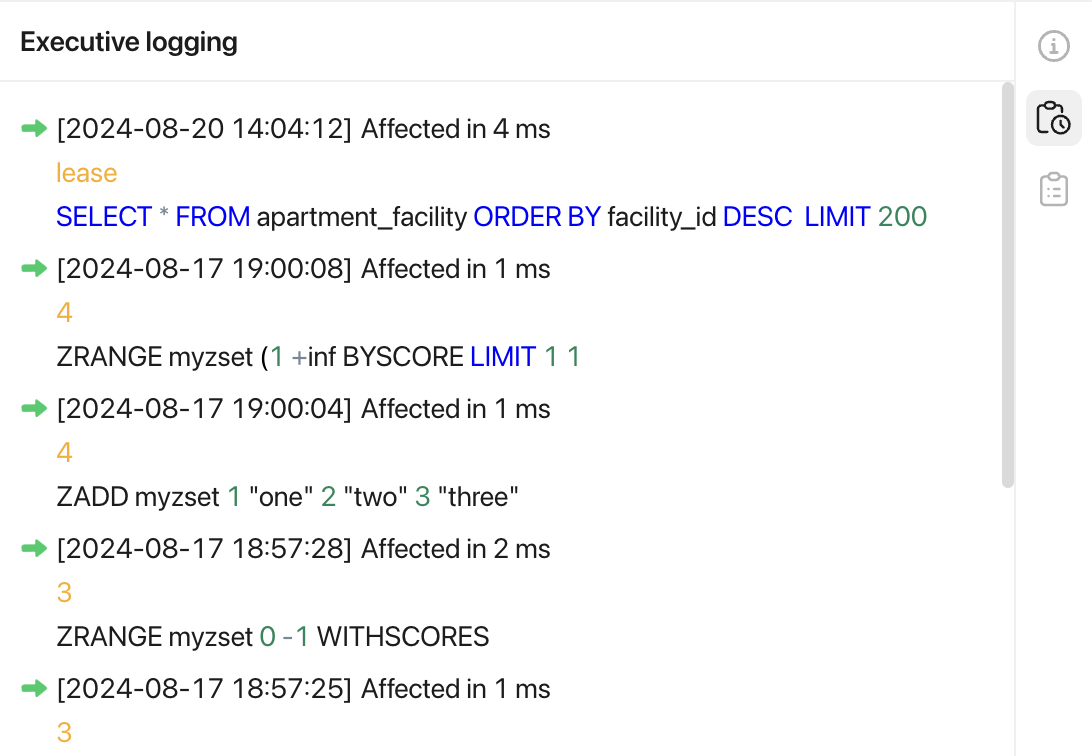
Task: Click green arrow beside 18:57:25 log entry
Action: pos(34,688)
